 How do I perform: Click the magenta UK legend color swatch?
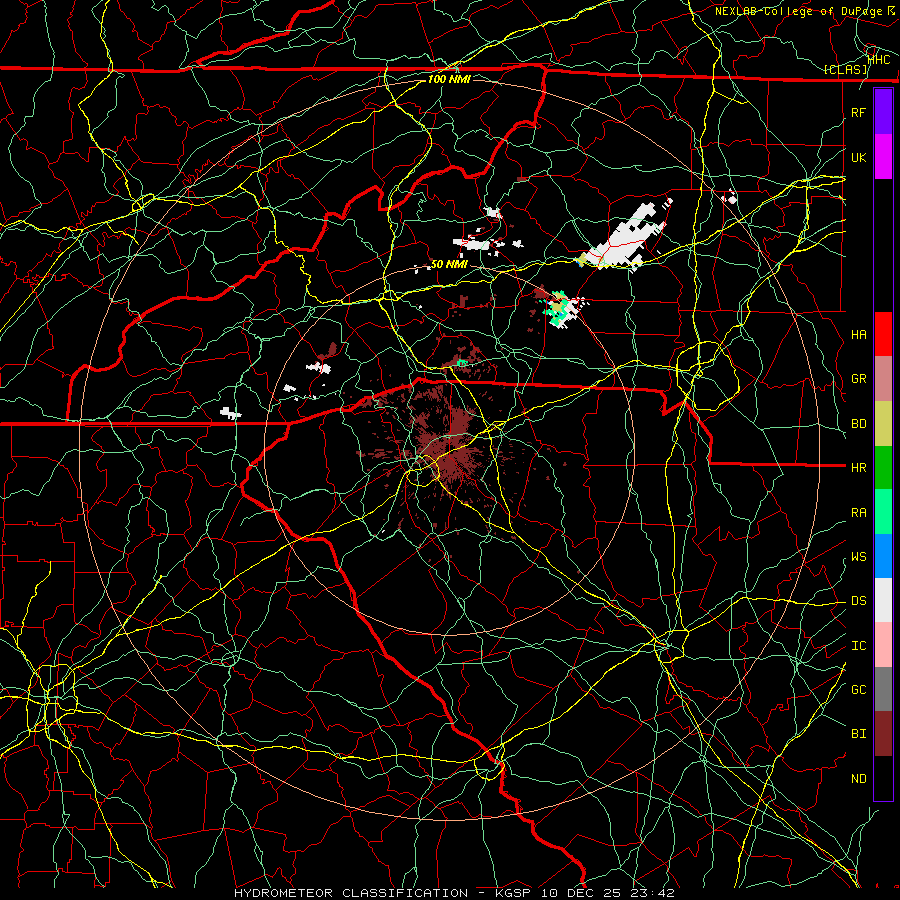tap(883, 157)
